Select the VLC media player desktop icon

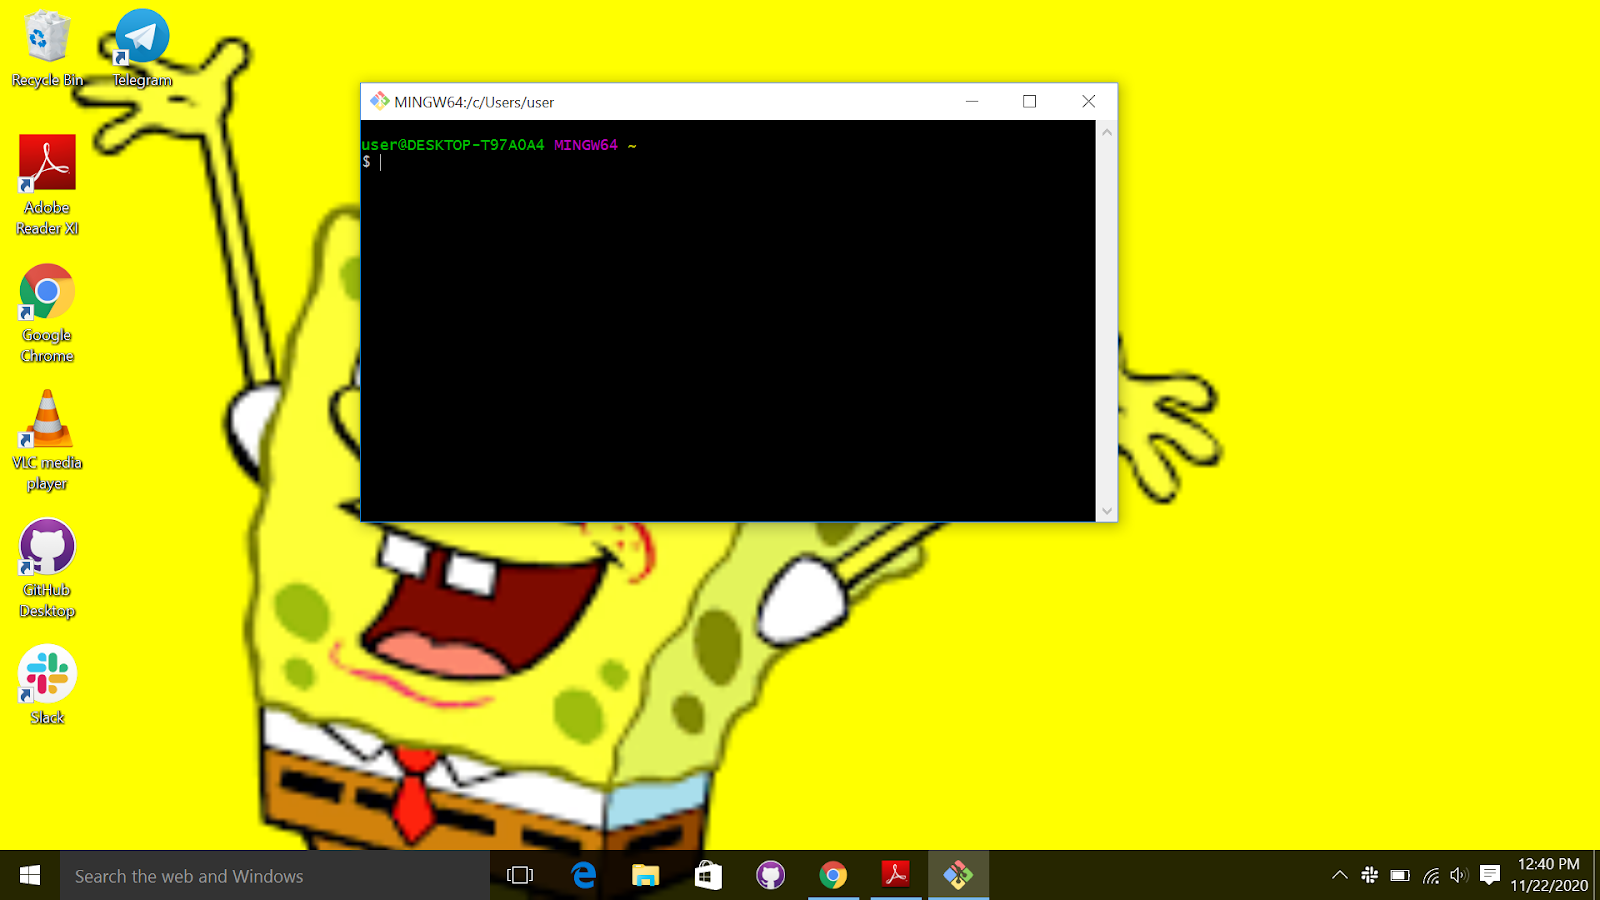point(47,441)
